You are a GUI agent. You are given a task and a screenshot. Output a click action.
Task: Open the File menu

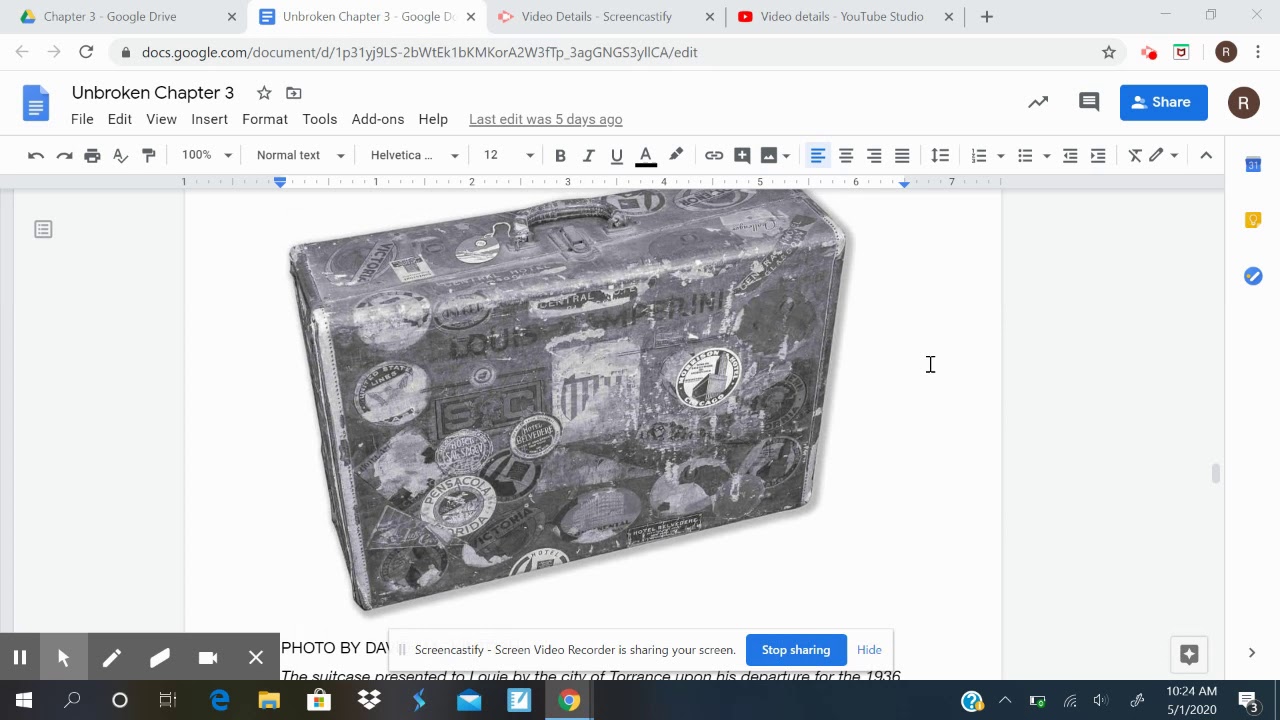82,119
